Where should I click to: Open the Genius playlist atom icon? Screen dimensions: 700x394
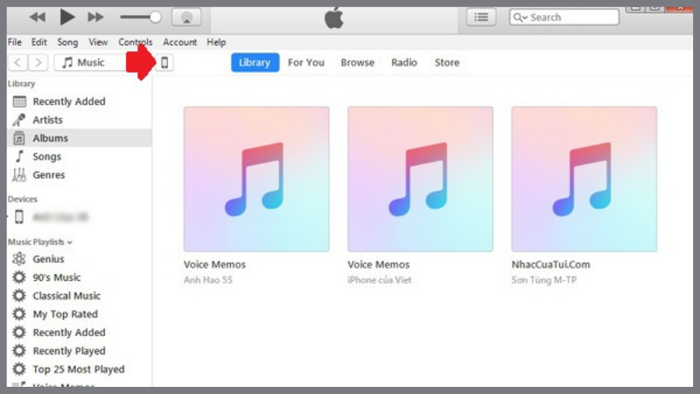(19, 259)
